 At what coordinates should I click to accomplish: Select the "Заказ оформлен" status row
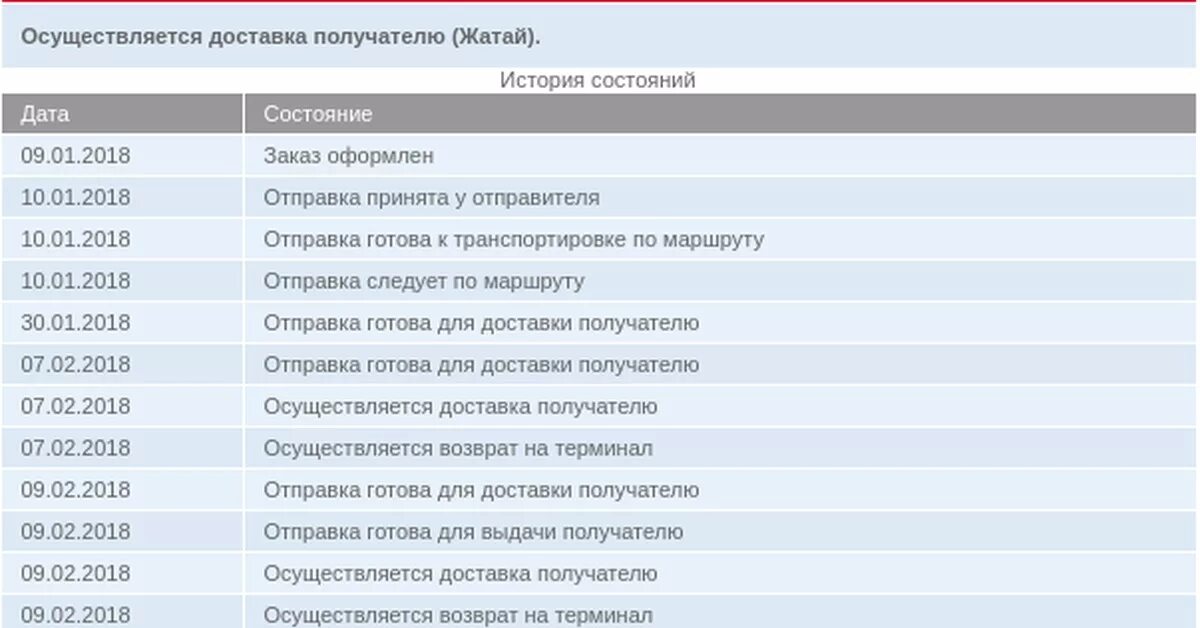[x=600, y=156]
